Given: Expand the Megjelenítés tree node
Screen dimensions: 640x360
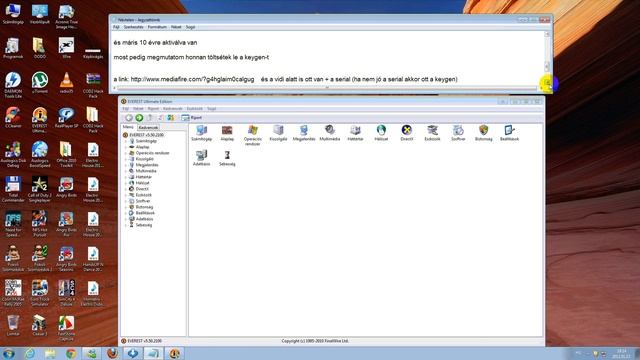Looking at the screenshot, I should tap(126, 165).
